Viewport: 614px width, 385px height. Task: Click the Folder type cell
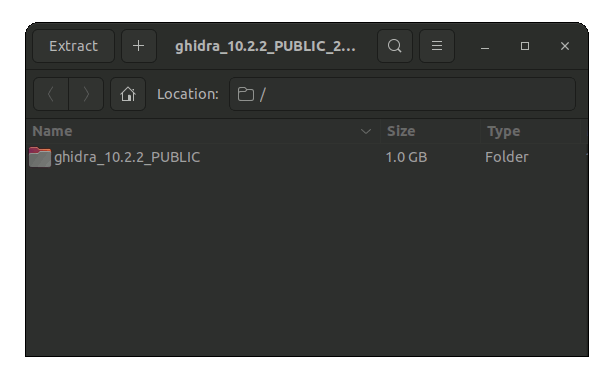click(x=507, y=157)
